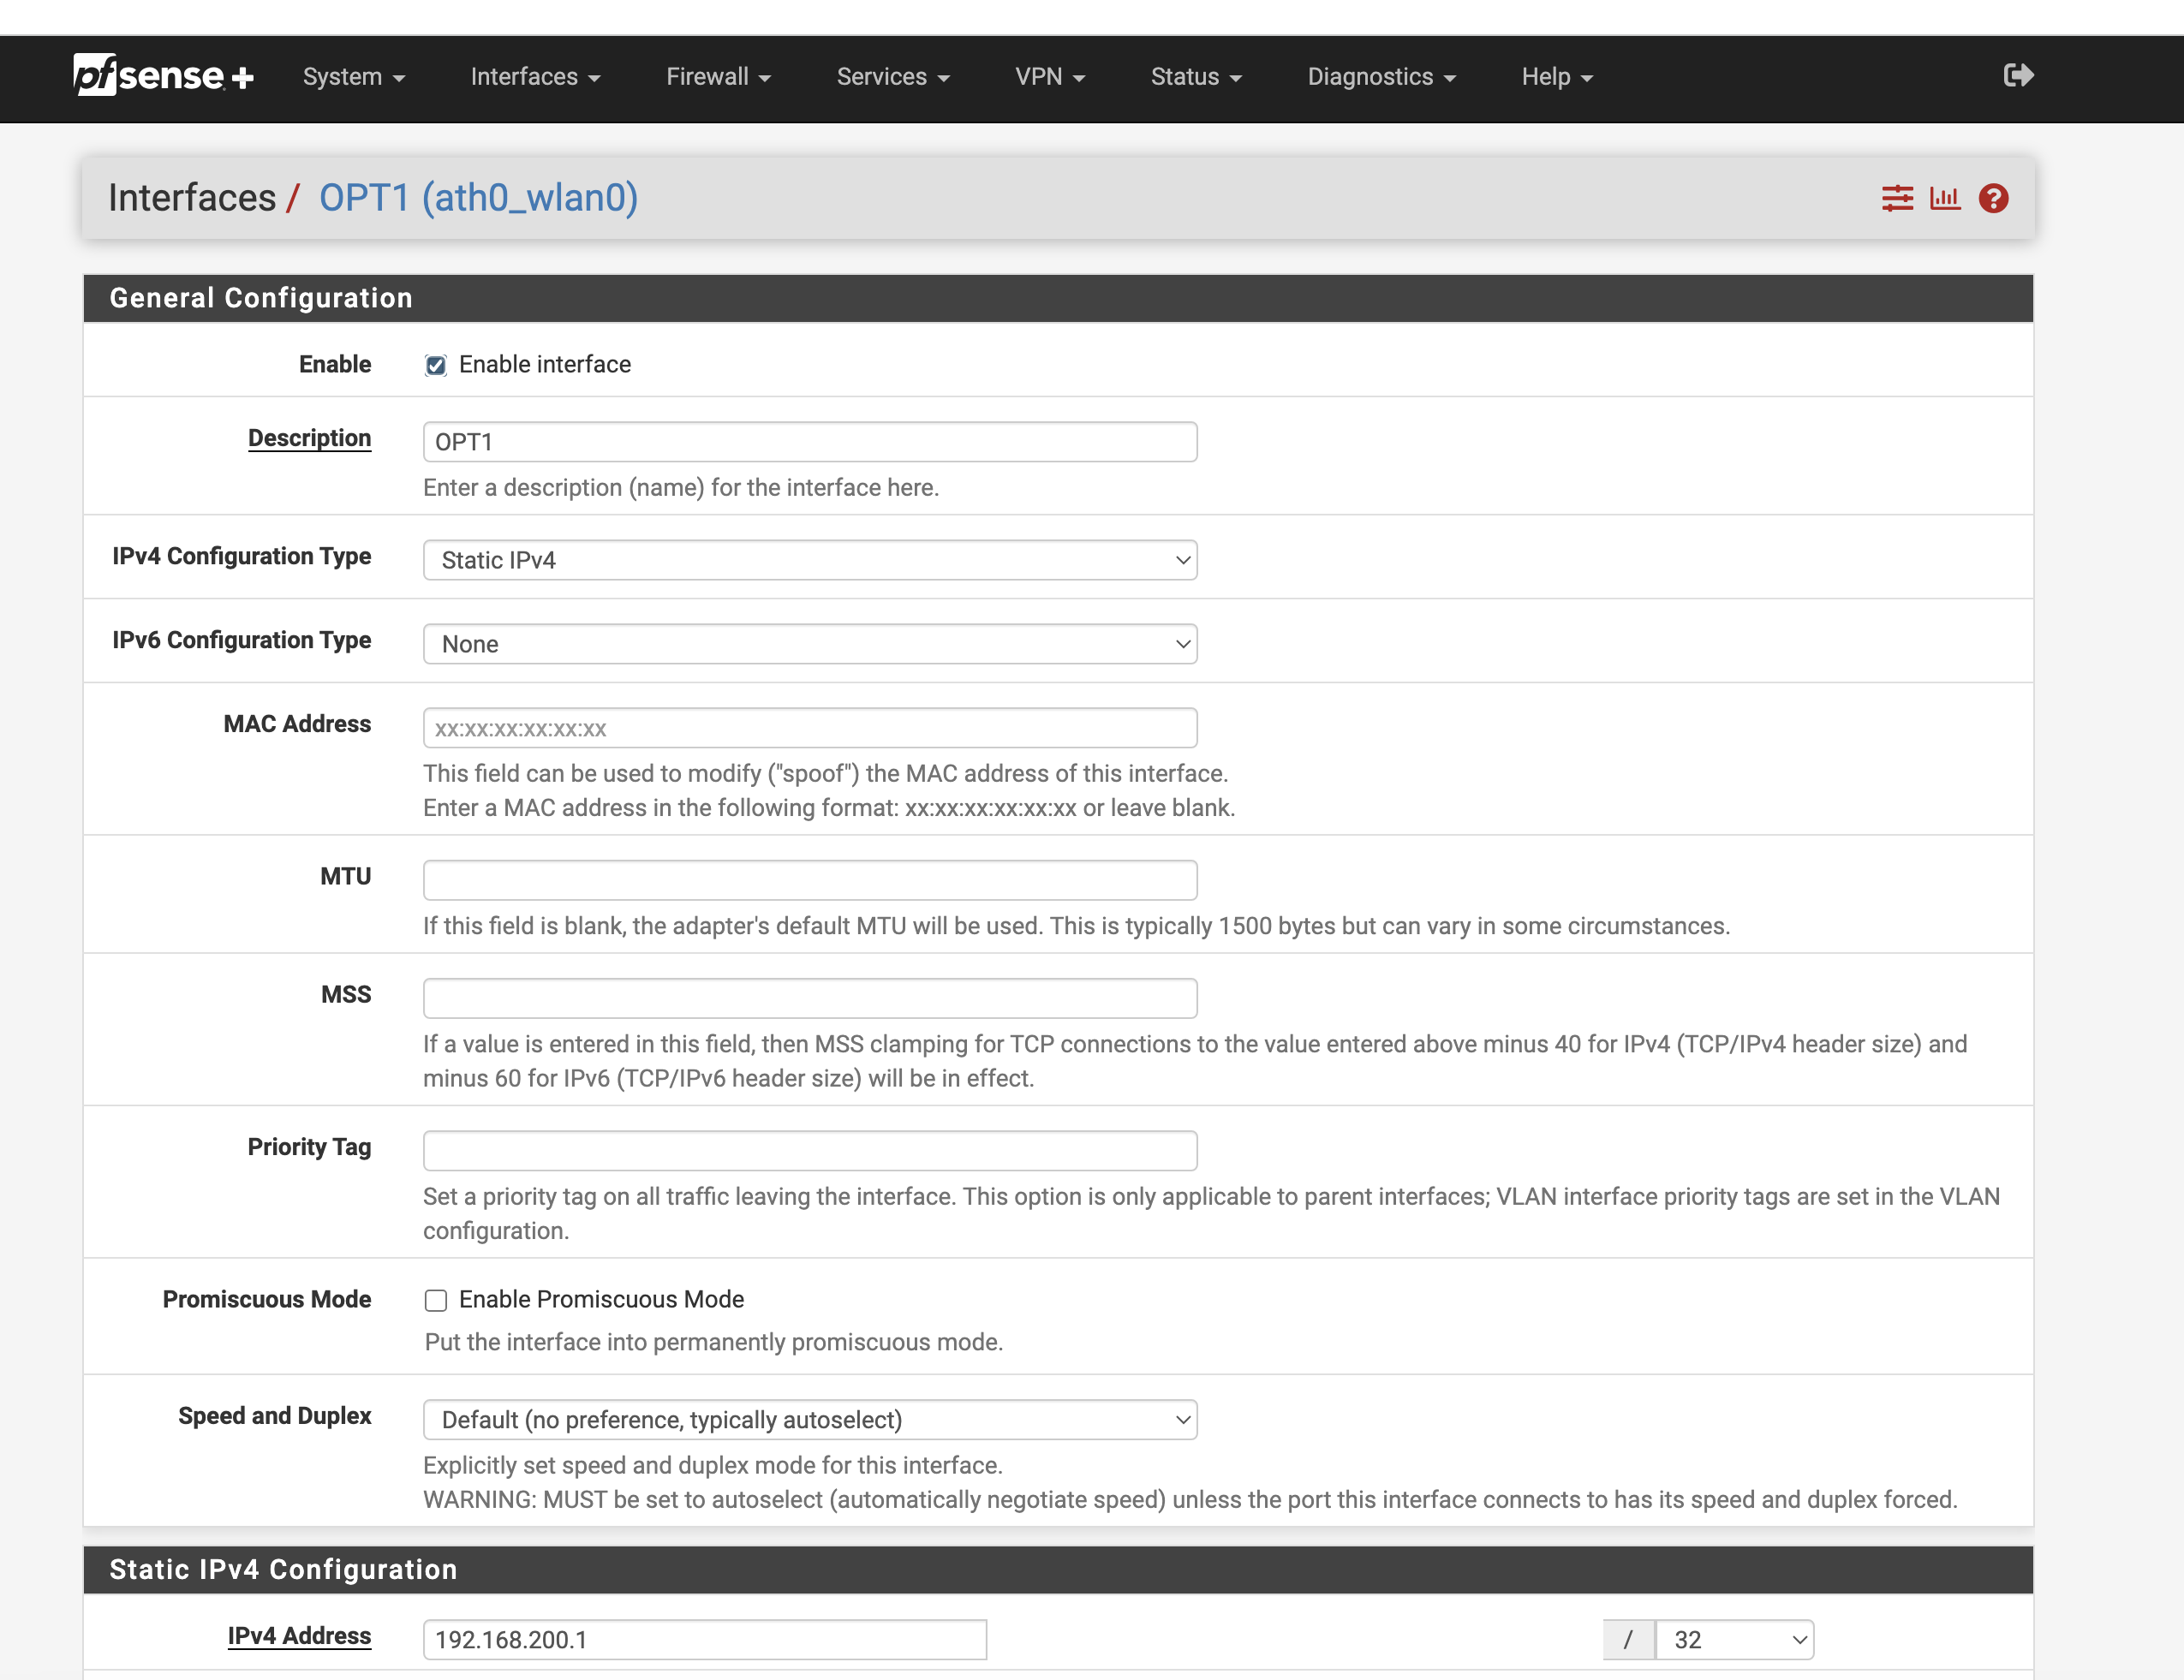Click the logout icon in navbar
This screenshot has height=1680, width=2184.
(2018, 76)
